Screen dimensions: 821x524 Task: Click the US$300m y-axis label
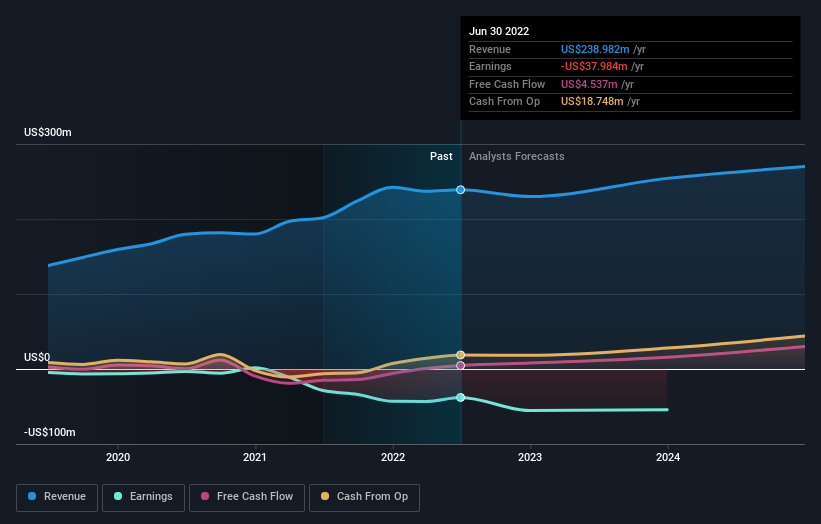tap(48, 132)
